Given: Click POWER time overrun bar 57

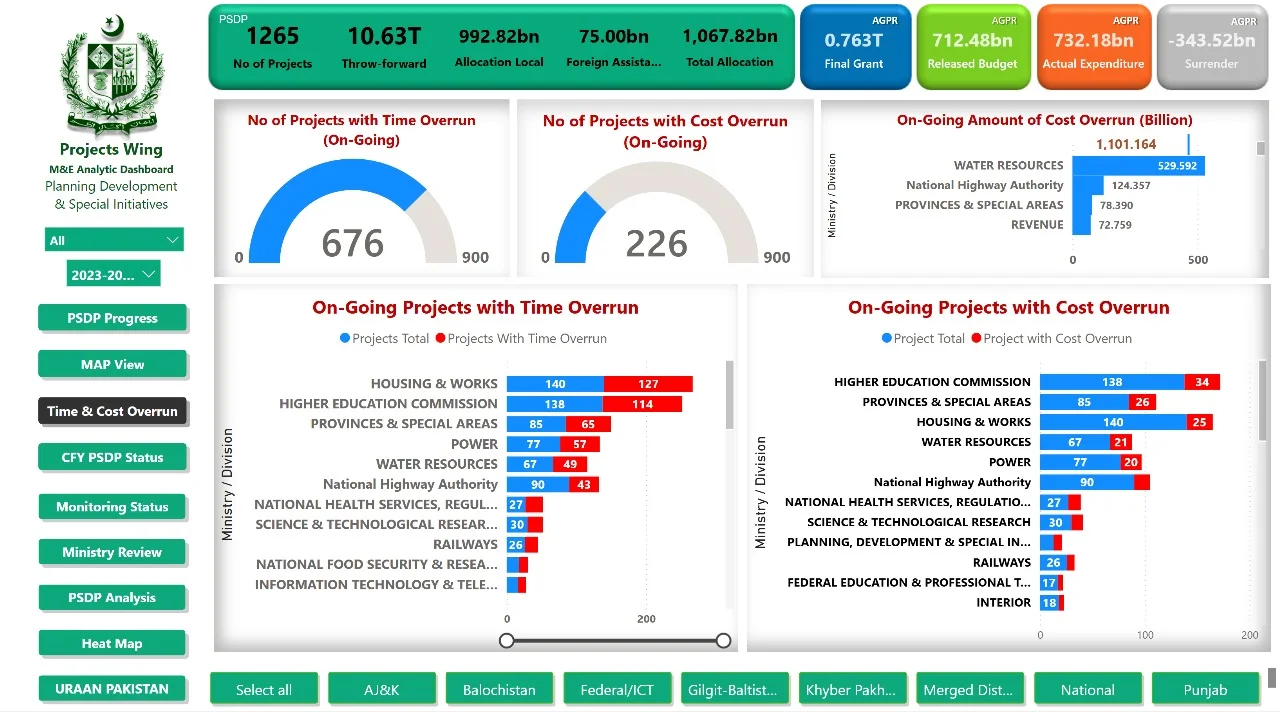Looking at the screenshot, I should click(580, 444).
